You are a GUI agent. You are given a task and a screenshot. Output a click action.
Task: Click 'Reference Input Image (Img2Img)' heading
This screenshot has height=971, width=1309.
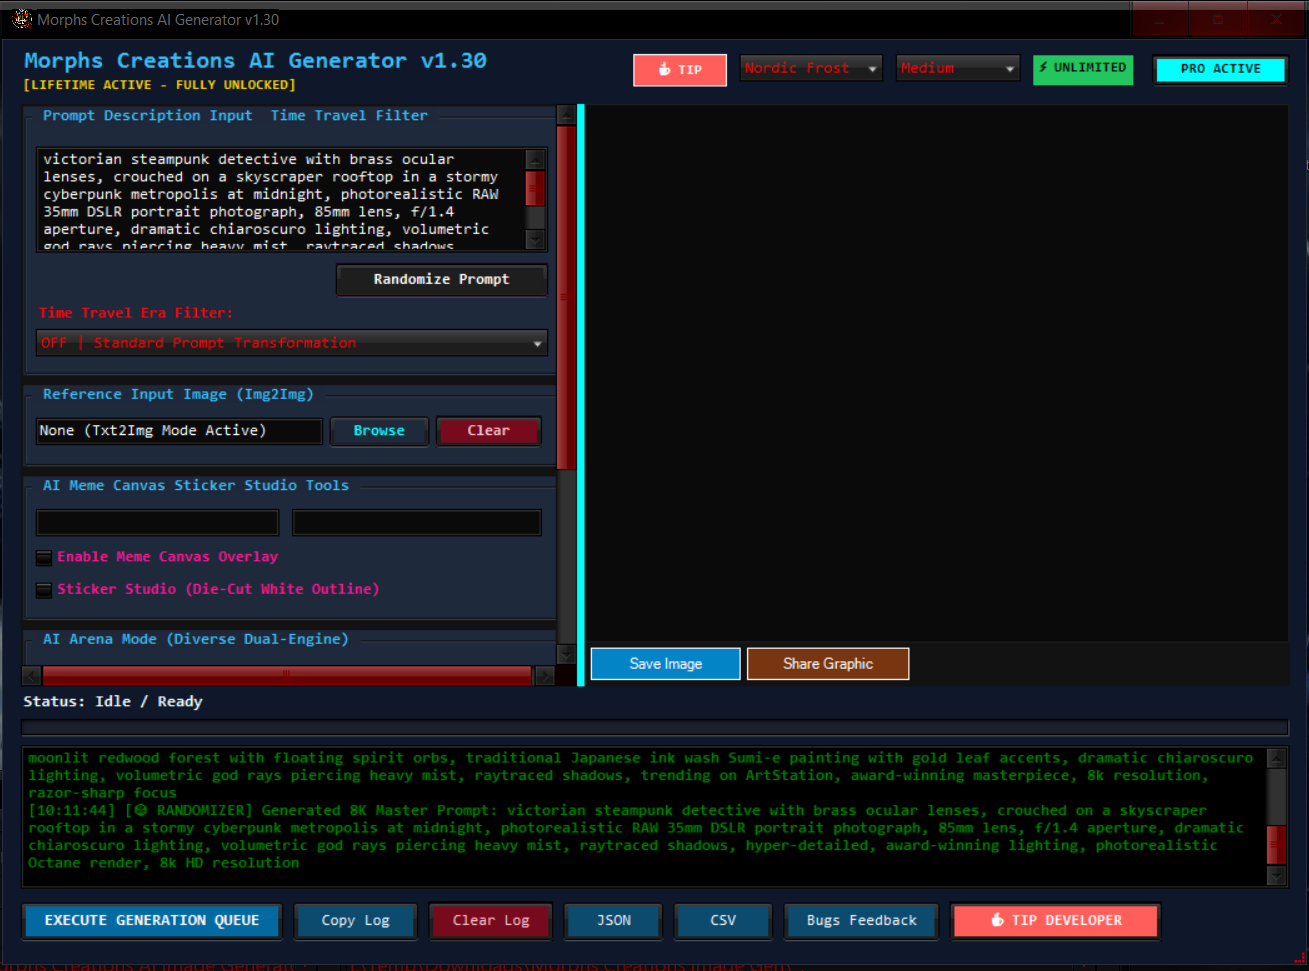[178, 395]
